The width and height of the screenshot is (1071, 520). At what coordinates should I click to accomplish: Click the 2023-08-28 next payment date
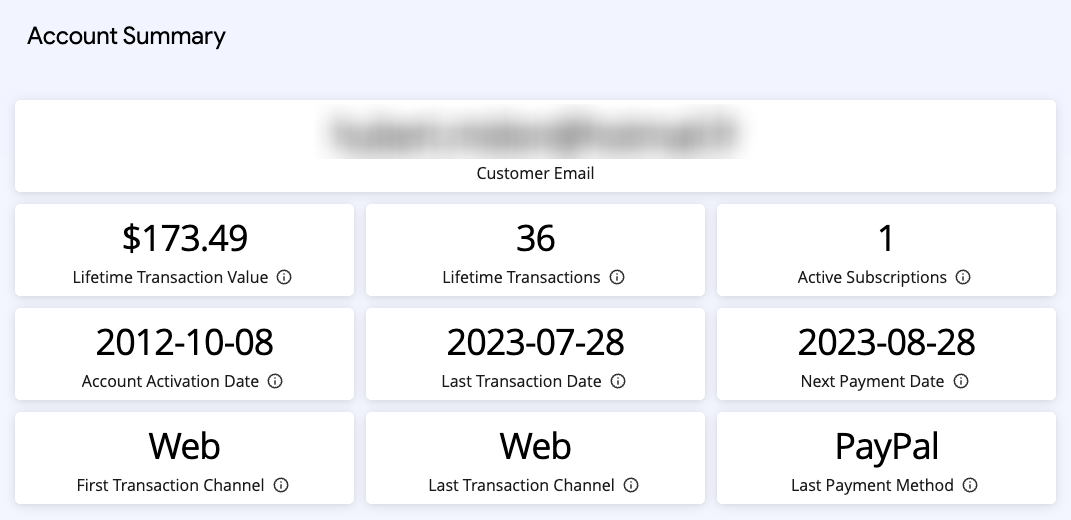887,342
